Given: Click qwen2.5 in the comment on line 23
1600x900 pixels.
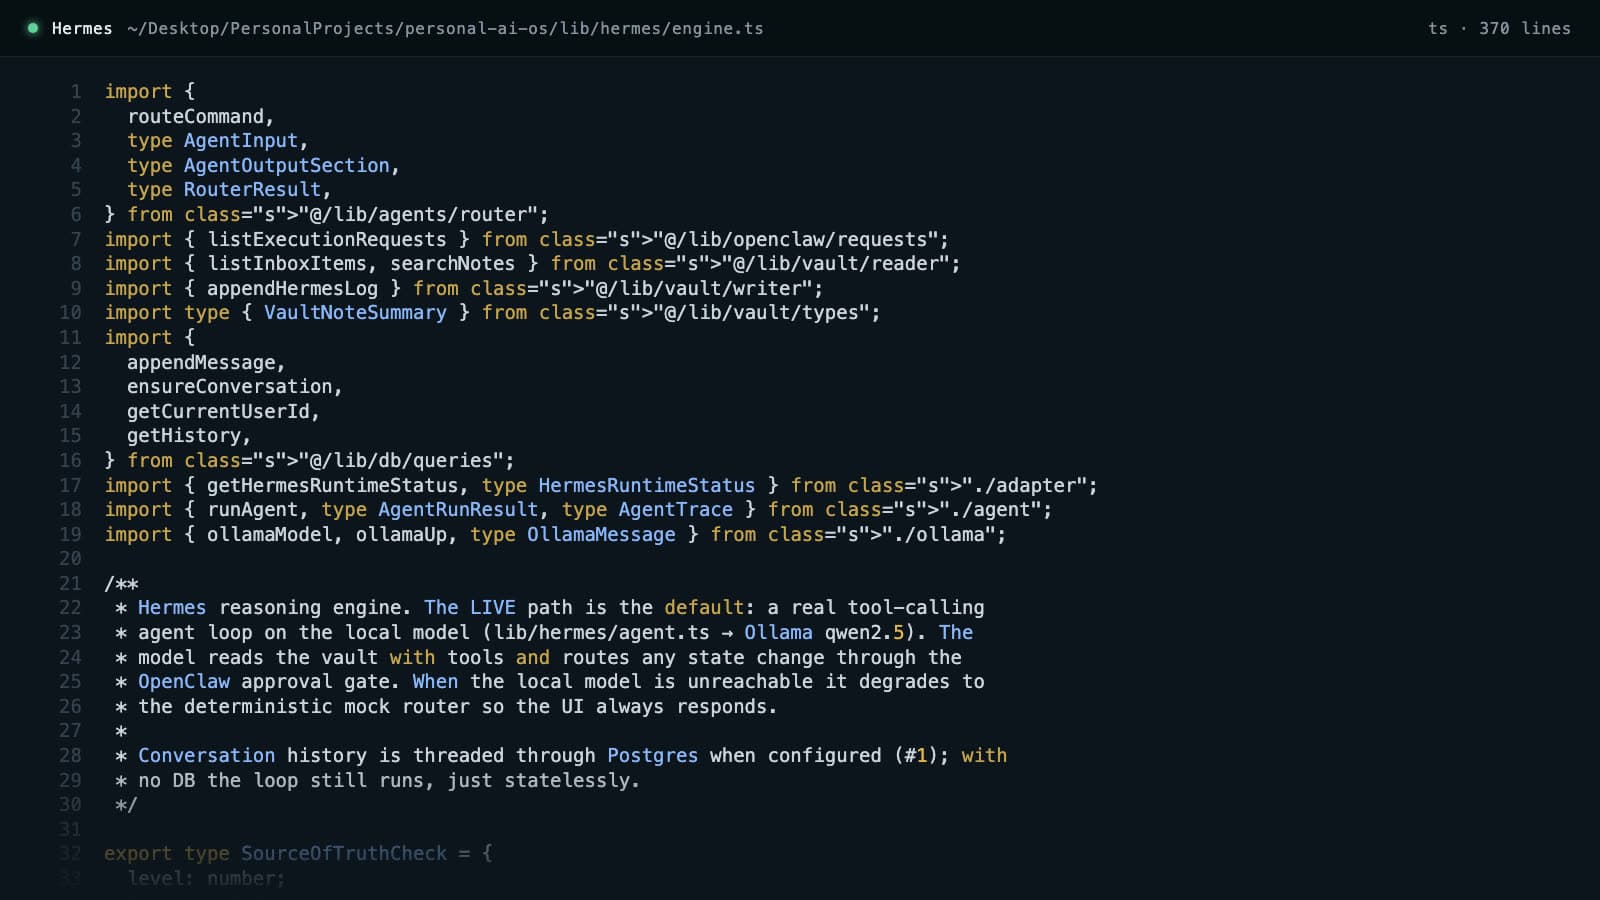Looking at the screenshot, I should tap(864, 632).
